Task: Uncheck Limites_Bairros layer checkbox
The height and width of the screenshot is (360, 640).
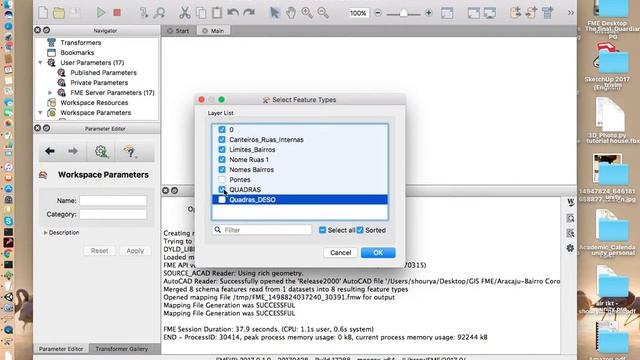Action: [222, 149]
